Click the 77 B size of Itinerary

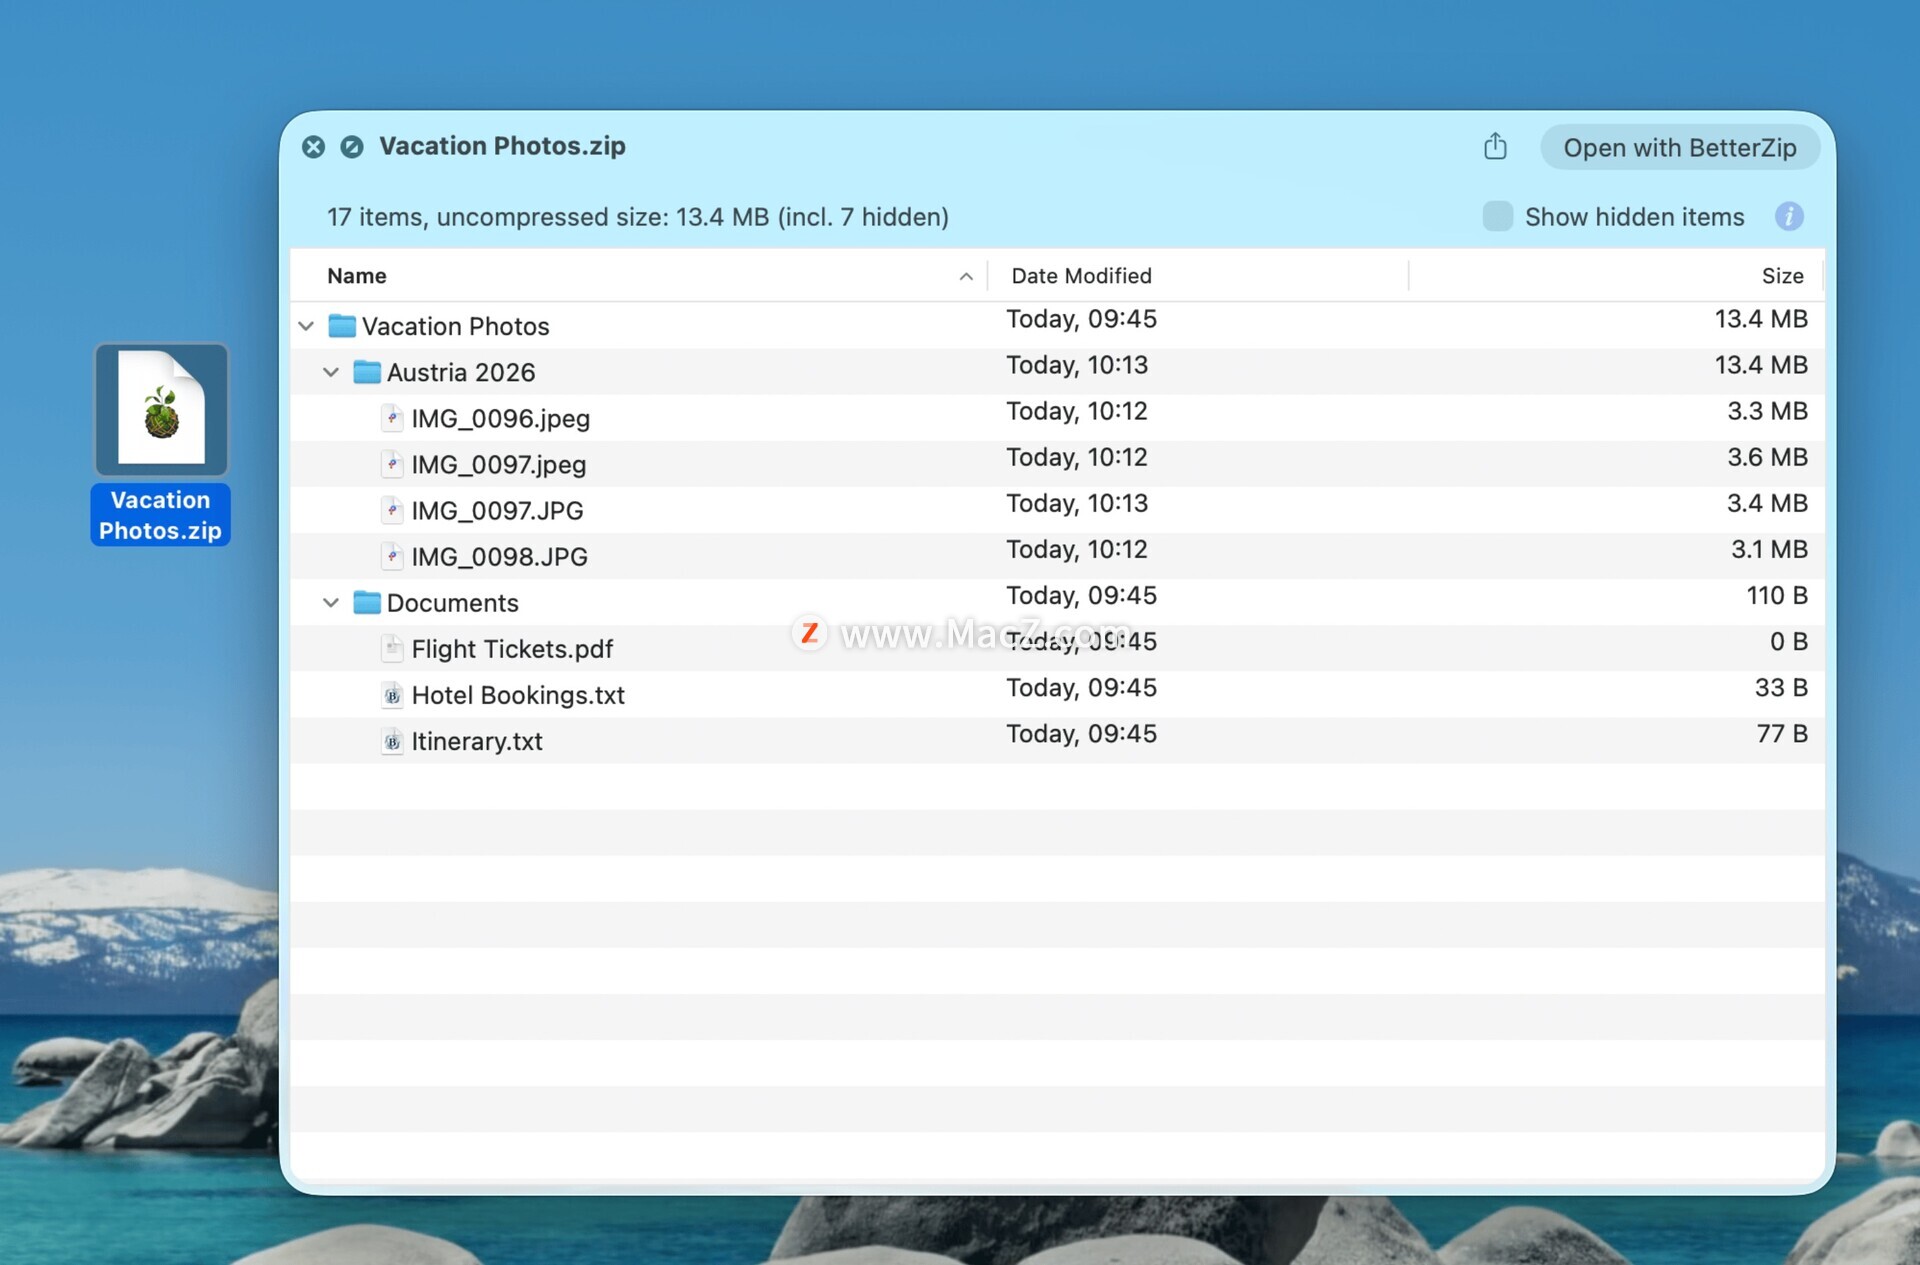pos(1782,733)
